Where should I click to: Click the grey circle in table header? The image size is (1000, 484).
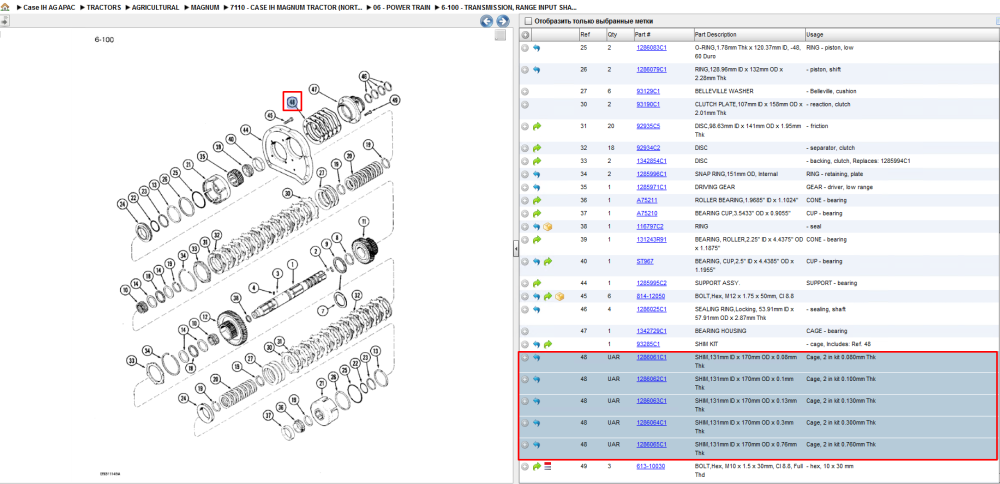click(526, 34)
